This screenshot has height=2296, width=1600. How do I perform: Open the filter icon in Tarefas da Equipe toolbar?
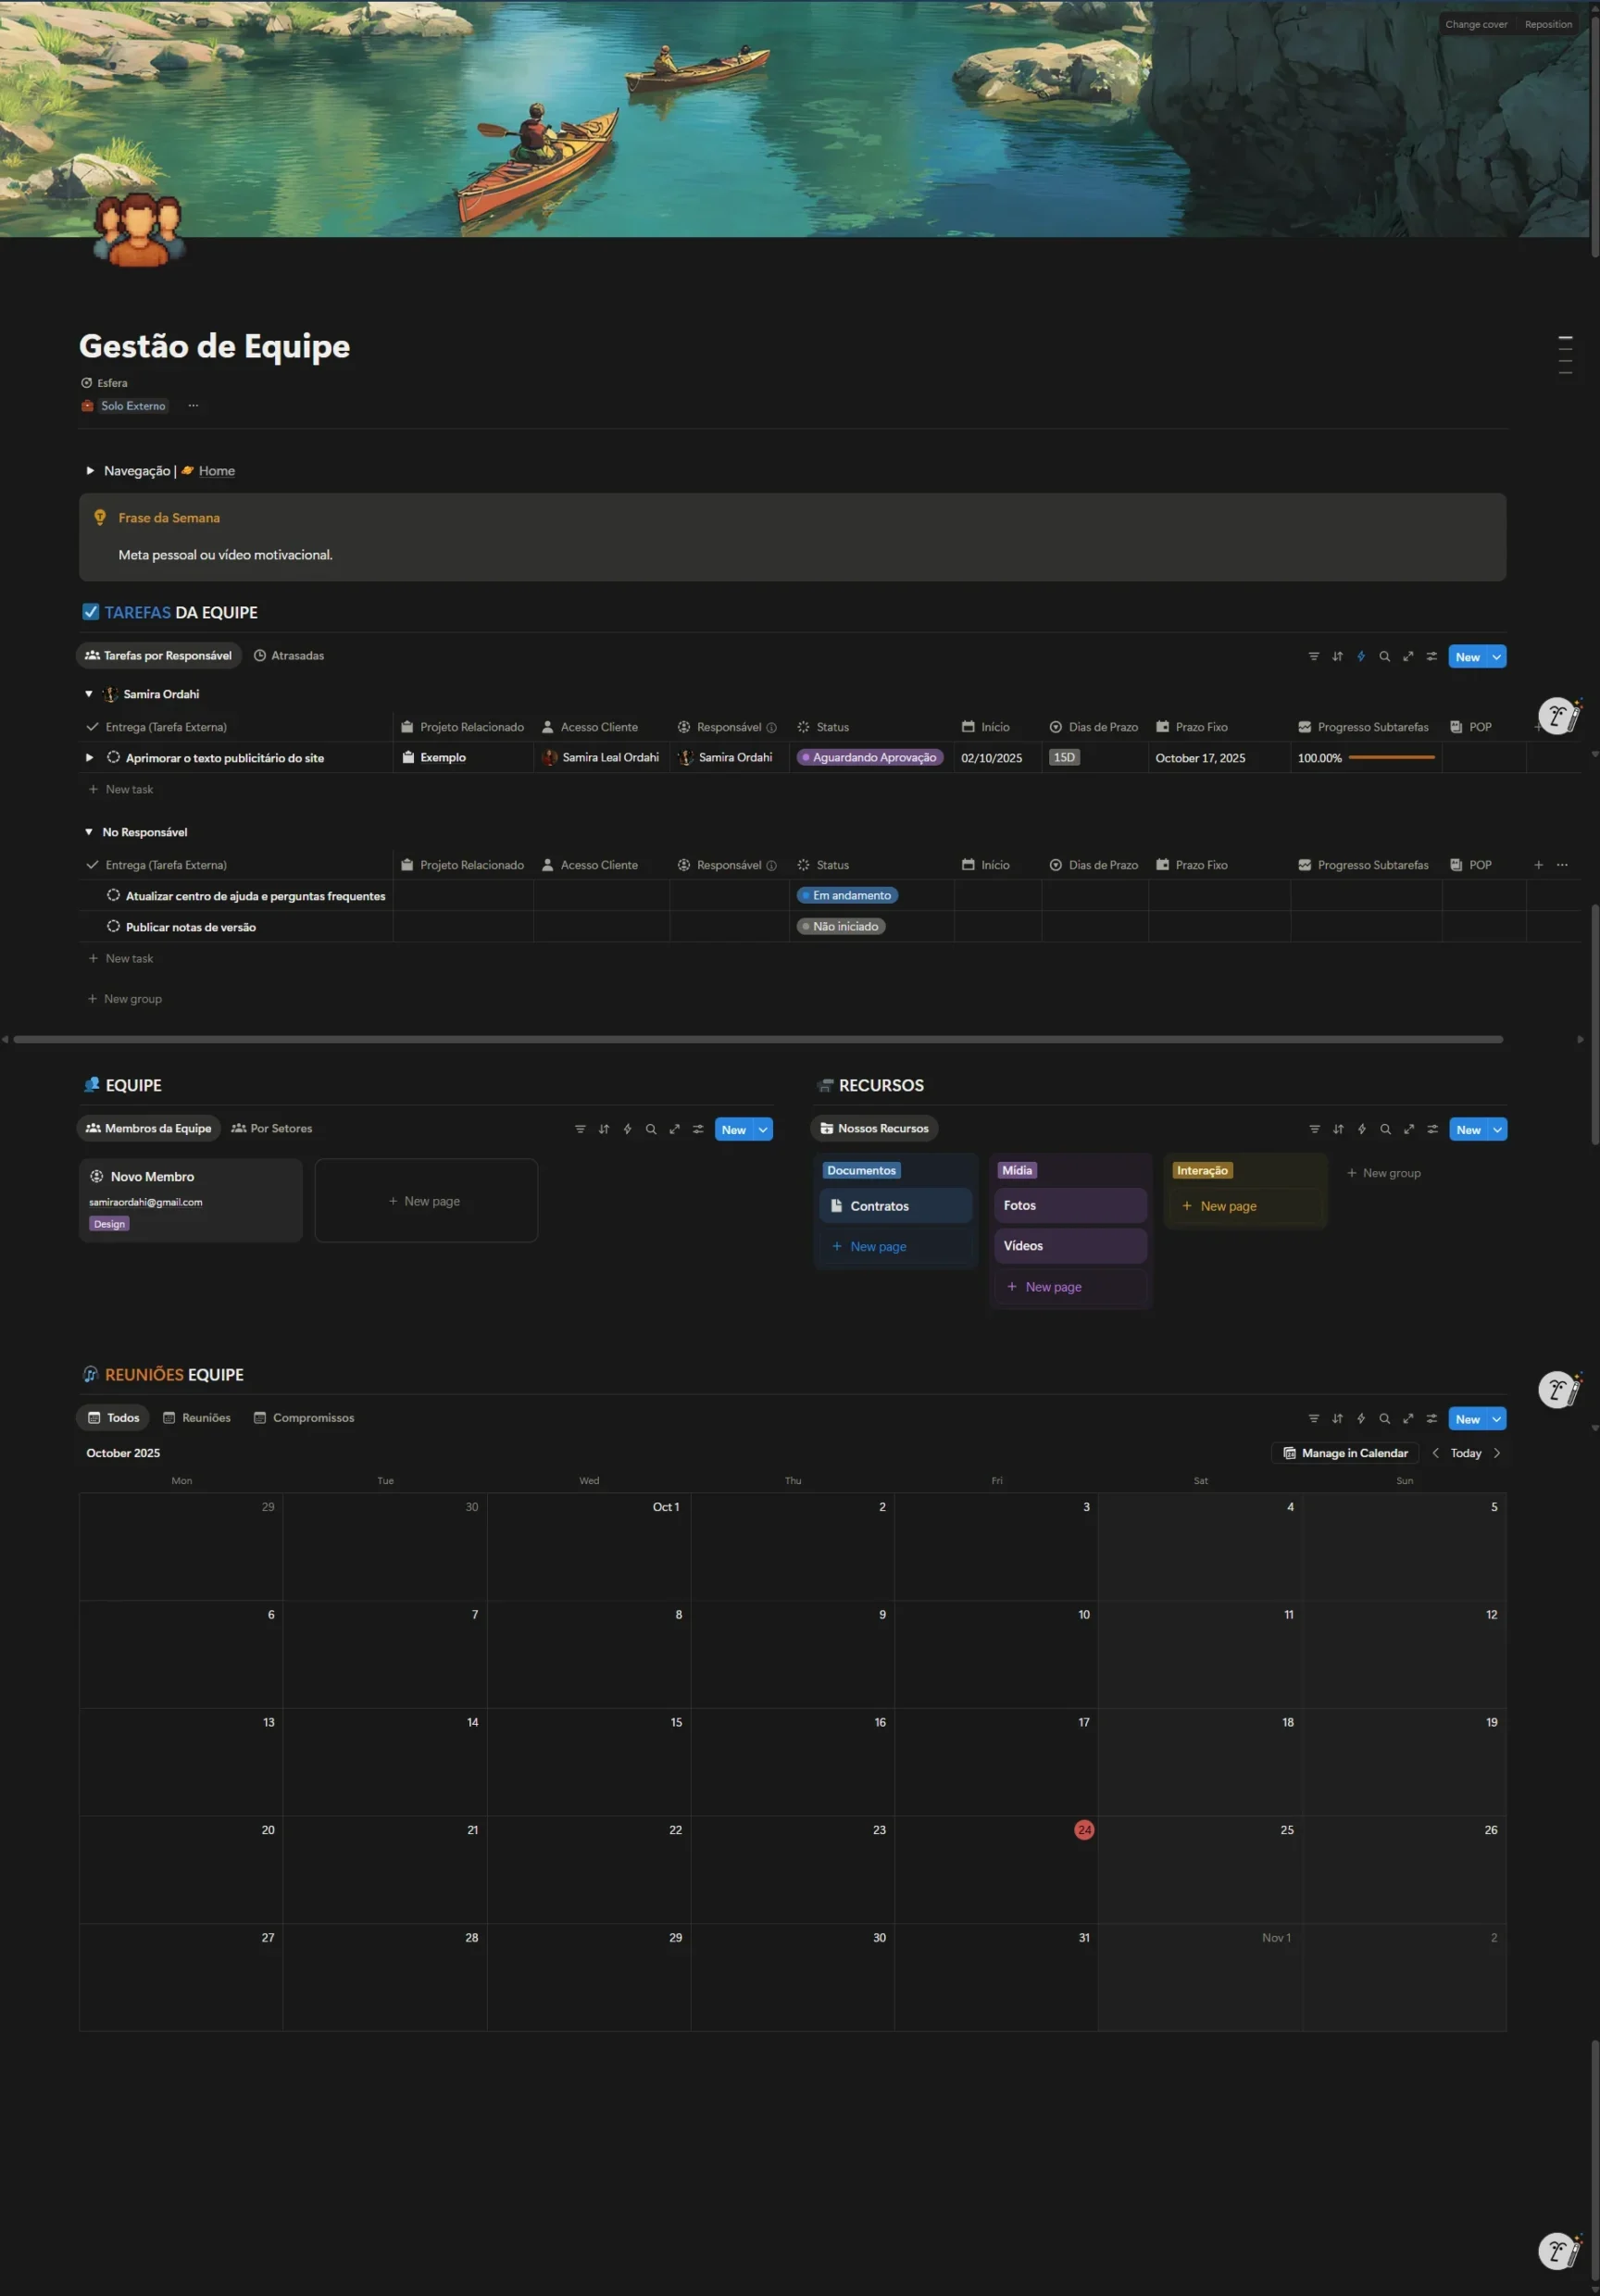(x=1313, y=656)
